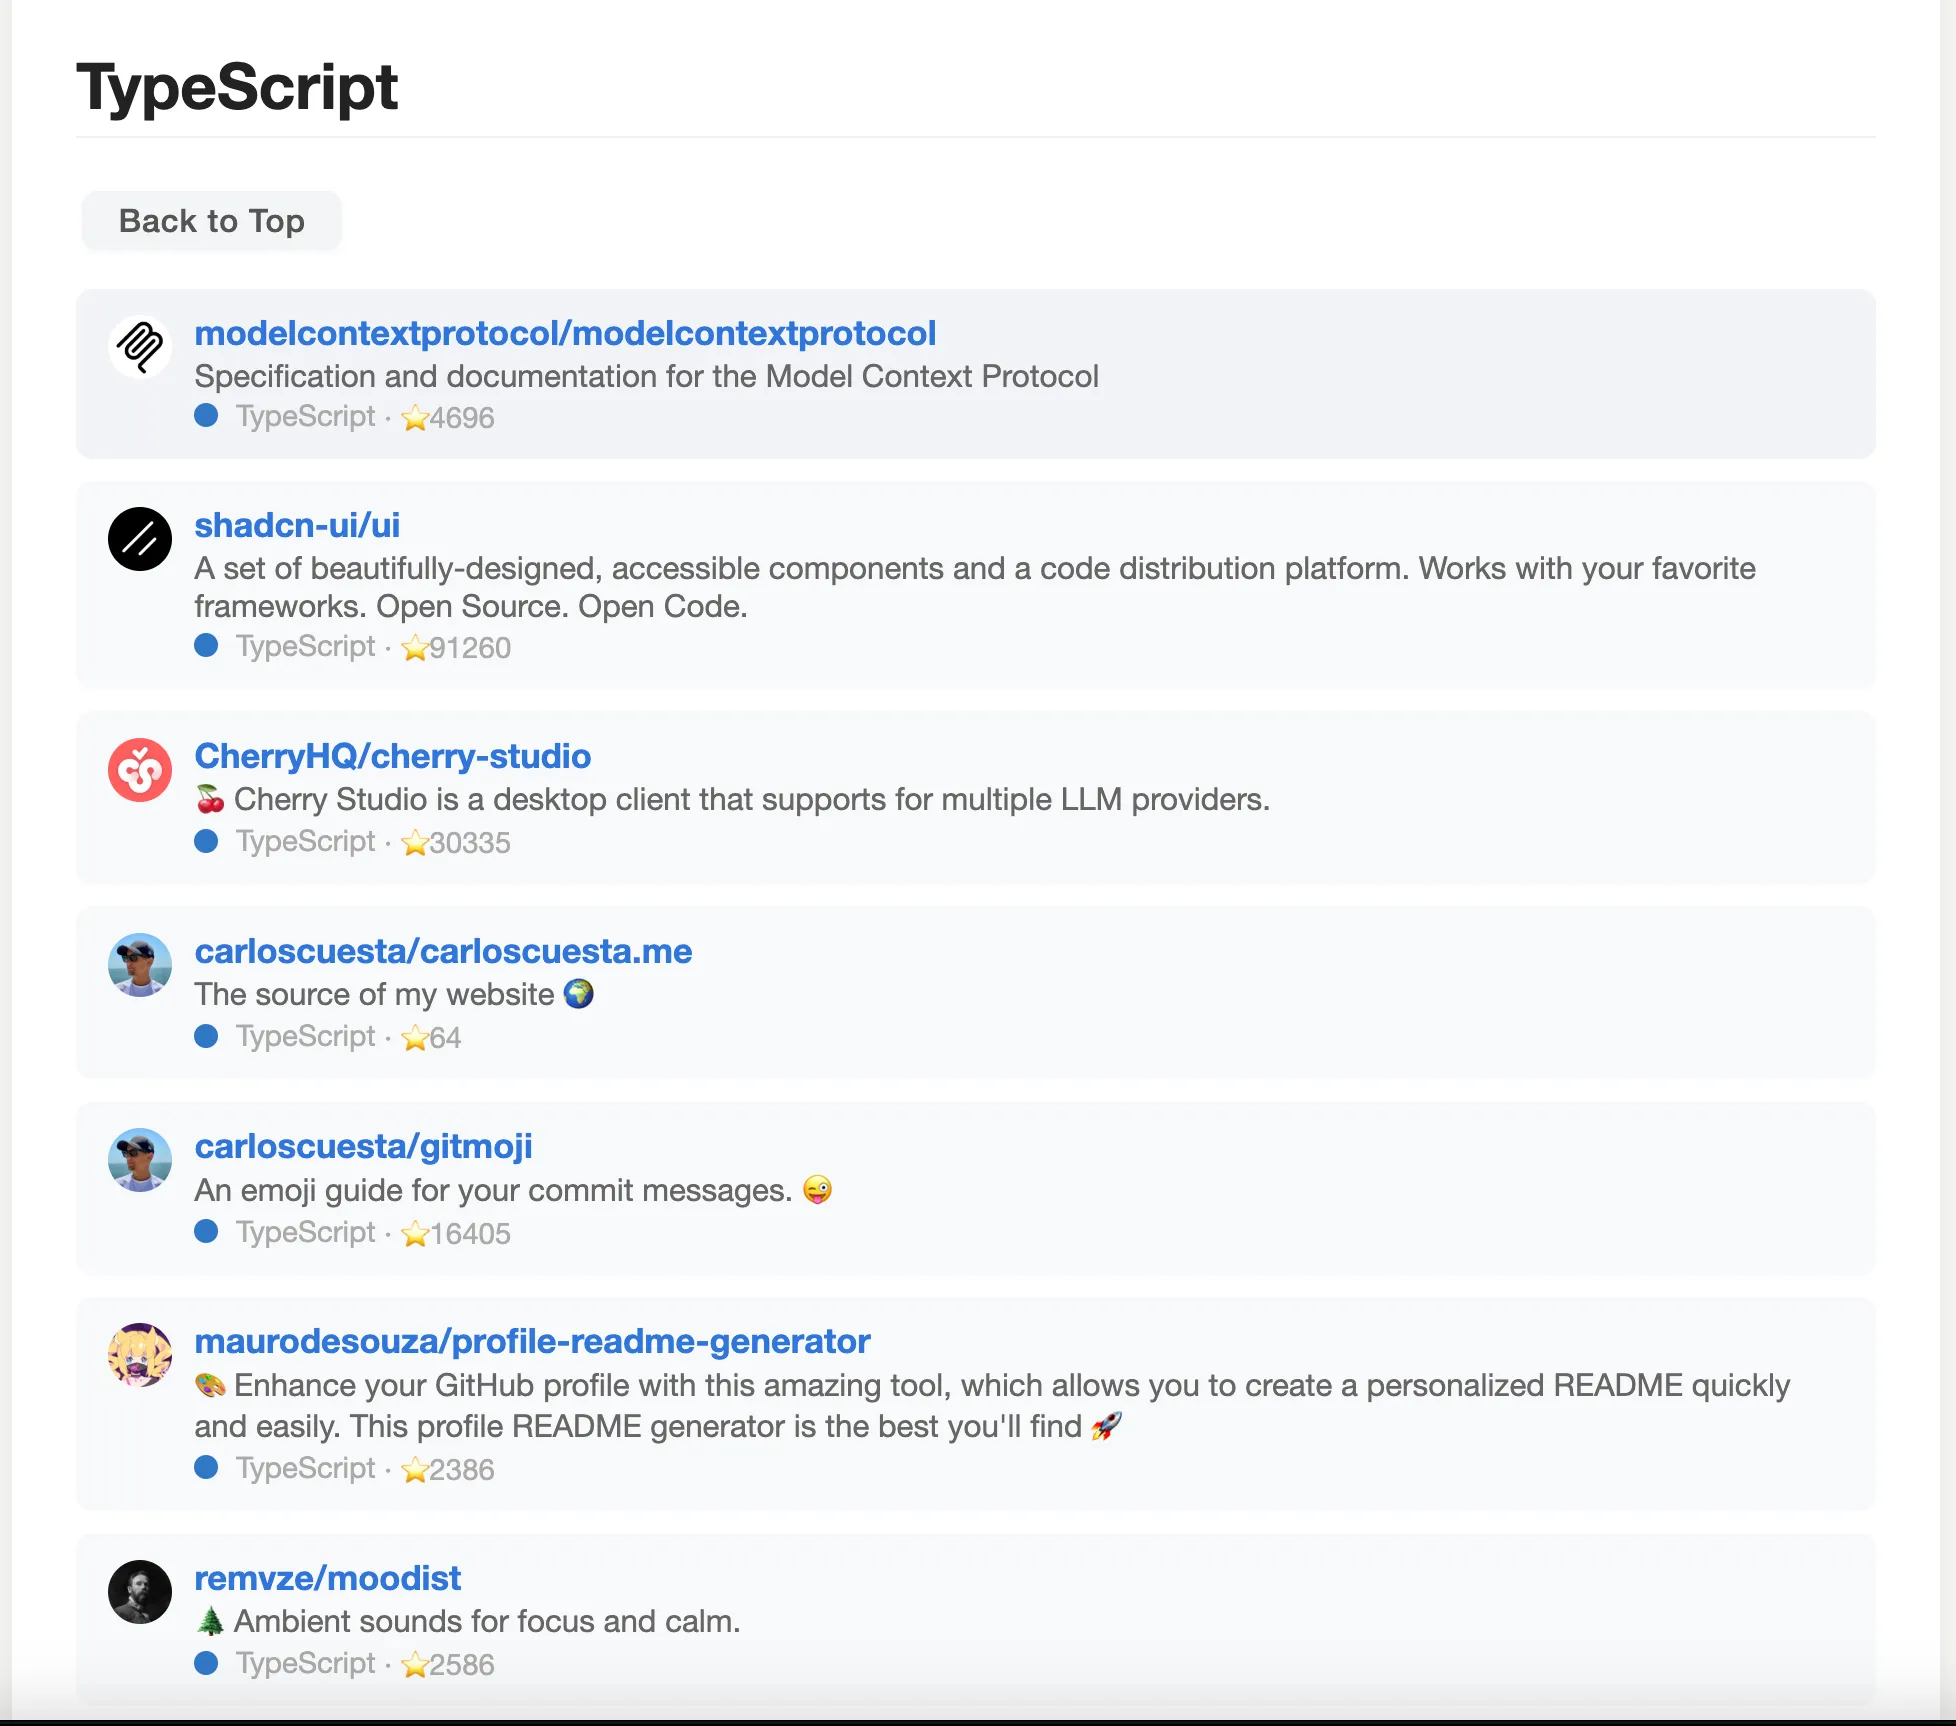Visit the carloscuesta/gitmoji repository
This screenshot has width=1956, height=1726.
363,1146
